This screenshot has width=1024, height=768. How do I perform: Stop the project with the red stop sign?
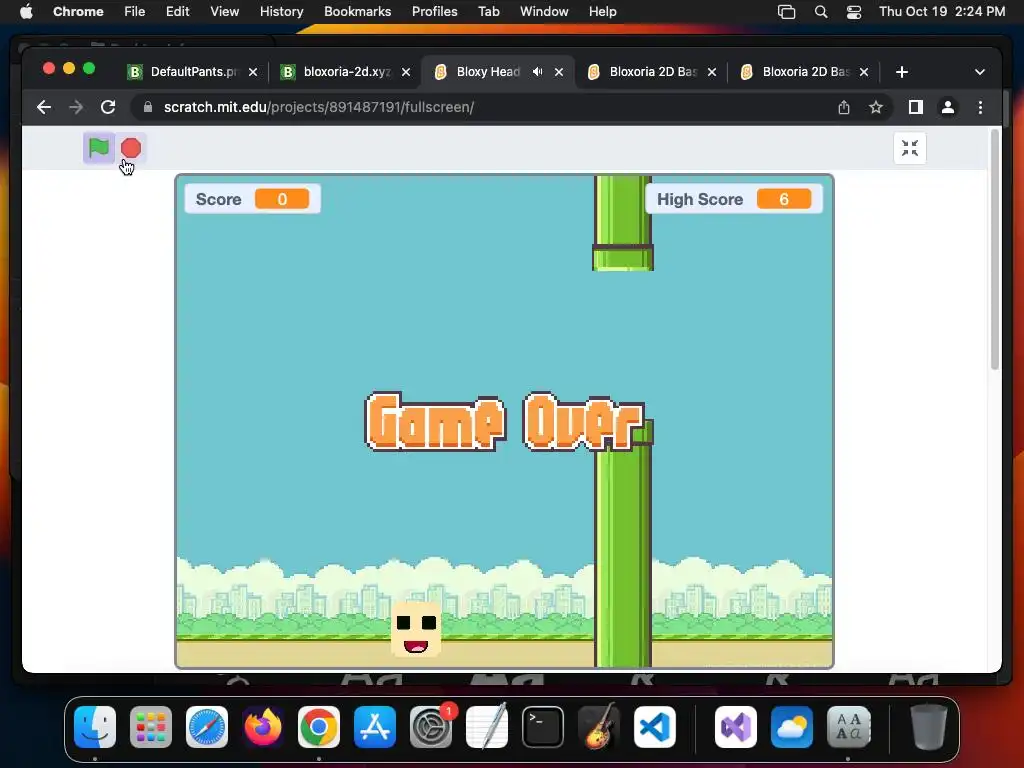[131, 148]
